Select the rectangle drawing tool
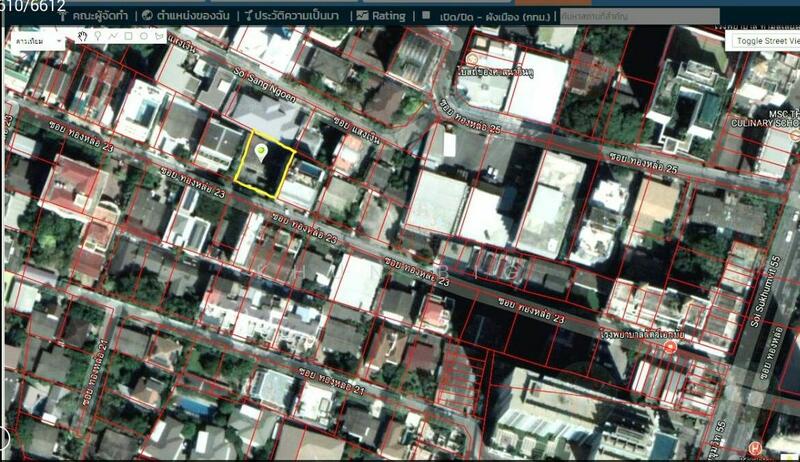Image resolution: width=800 pixels, height=462 pixels. (128, 36)
